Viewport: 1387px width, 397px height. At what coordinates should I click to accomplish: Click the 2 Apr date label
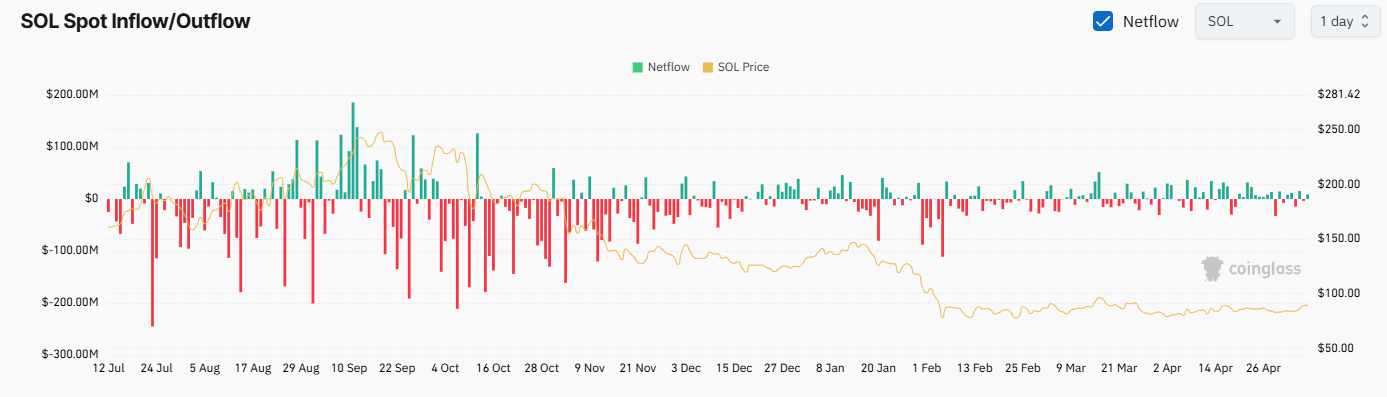[x=1167, y=368]
